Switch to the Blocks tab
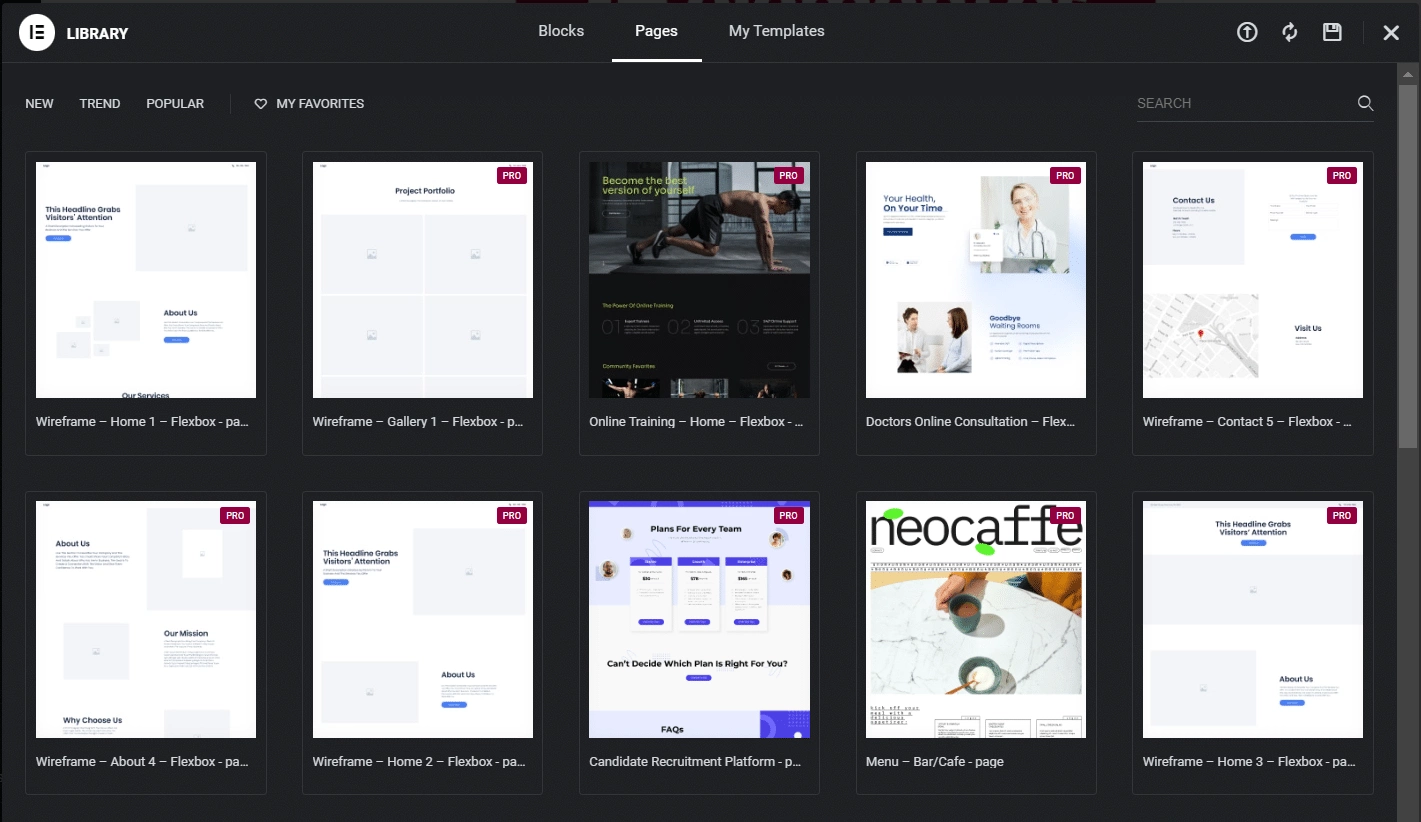Viewport: 1421px width, 822px height. tap(561, 31)
